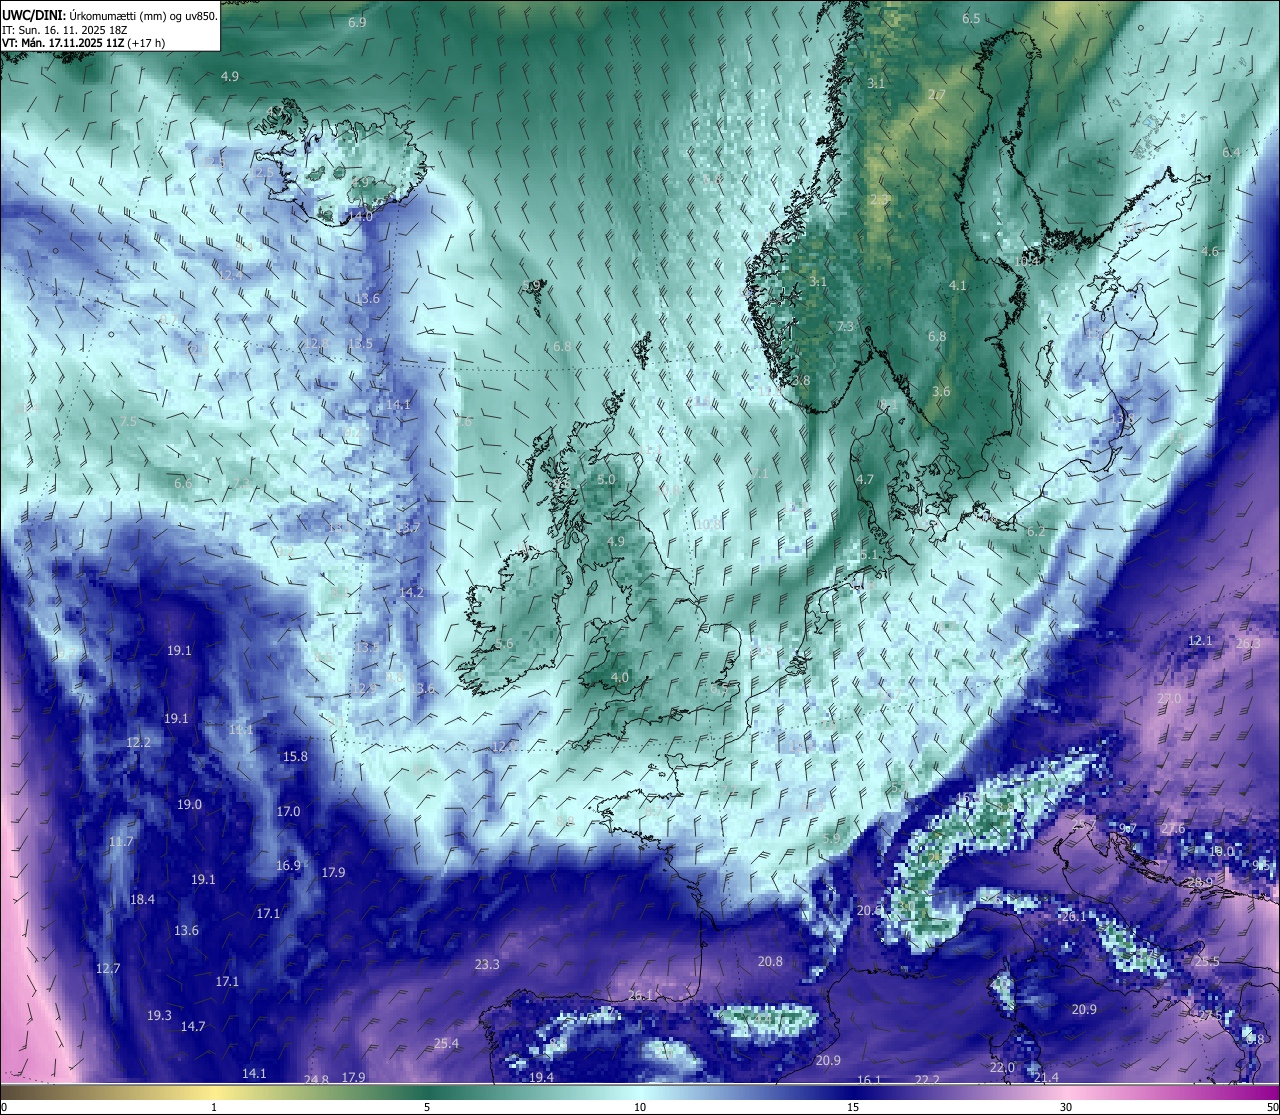Click the 4.7 value over Denmark

pos(865,480)
